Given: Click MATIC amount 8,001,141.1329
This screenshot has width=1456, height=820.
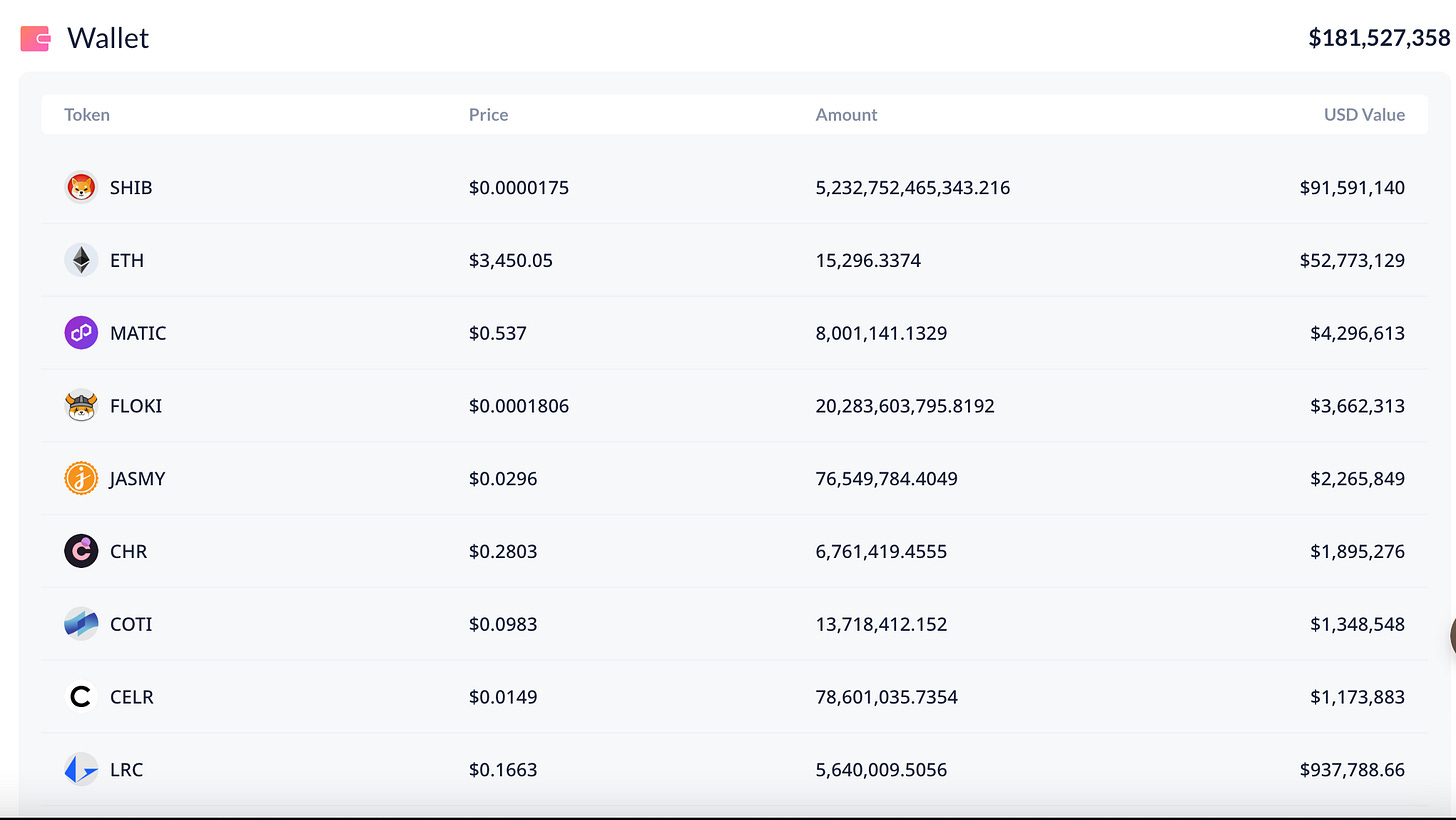Looking at the screenshot, I should tap(881, 333).
